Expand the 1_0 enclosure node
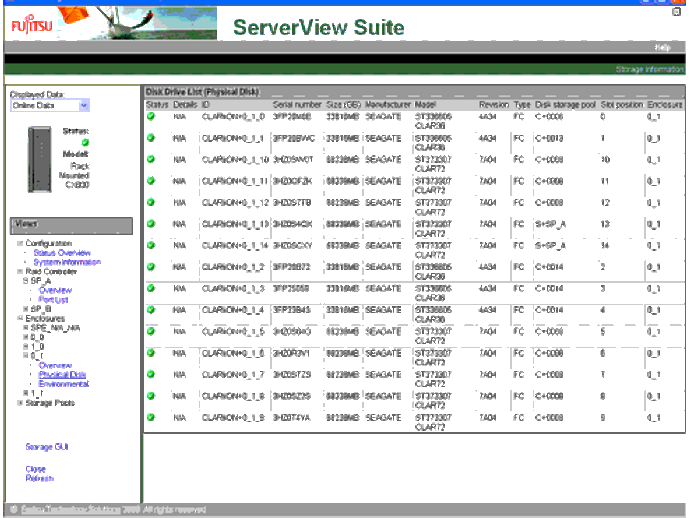This screenshot has height=518, width=690. coord(26,346)
